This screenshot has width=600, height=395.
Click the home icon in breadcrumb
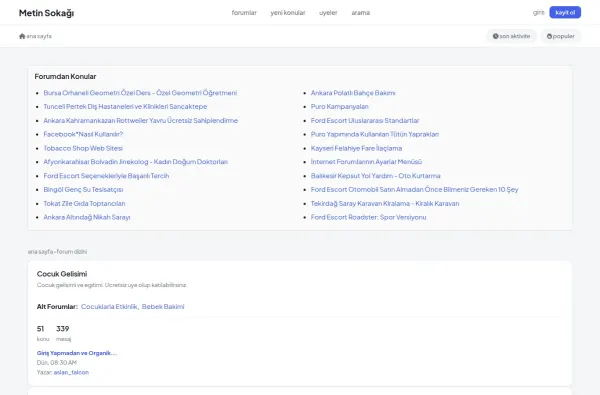click(22, 36)
